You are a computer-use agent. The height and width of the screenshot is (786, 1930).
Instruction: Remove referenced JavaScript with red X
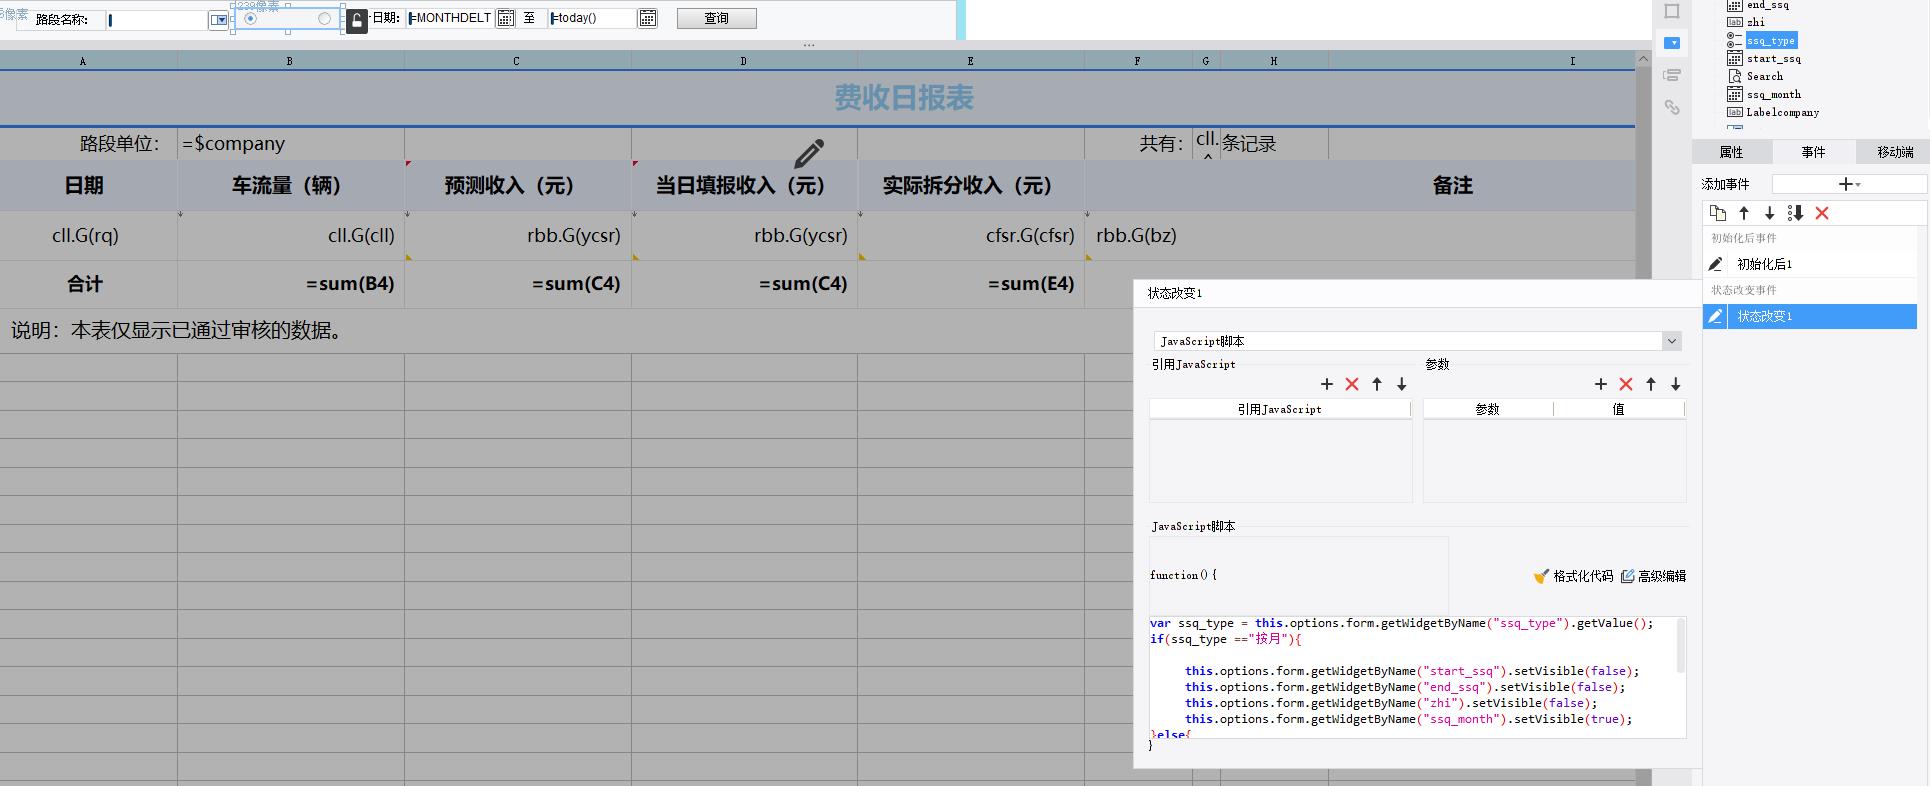pos(1352,384)
